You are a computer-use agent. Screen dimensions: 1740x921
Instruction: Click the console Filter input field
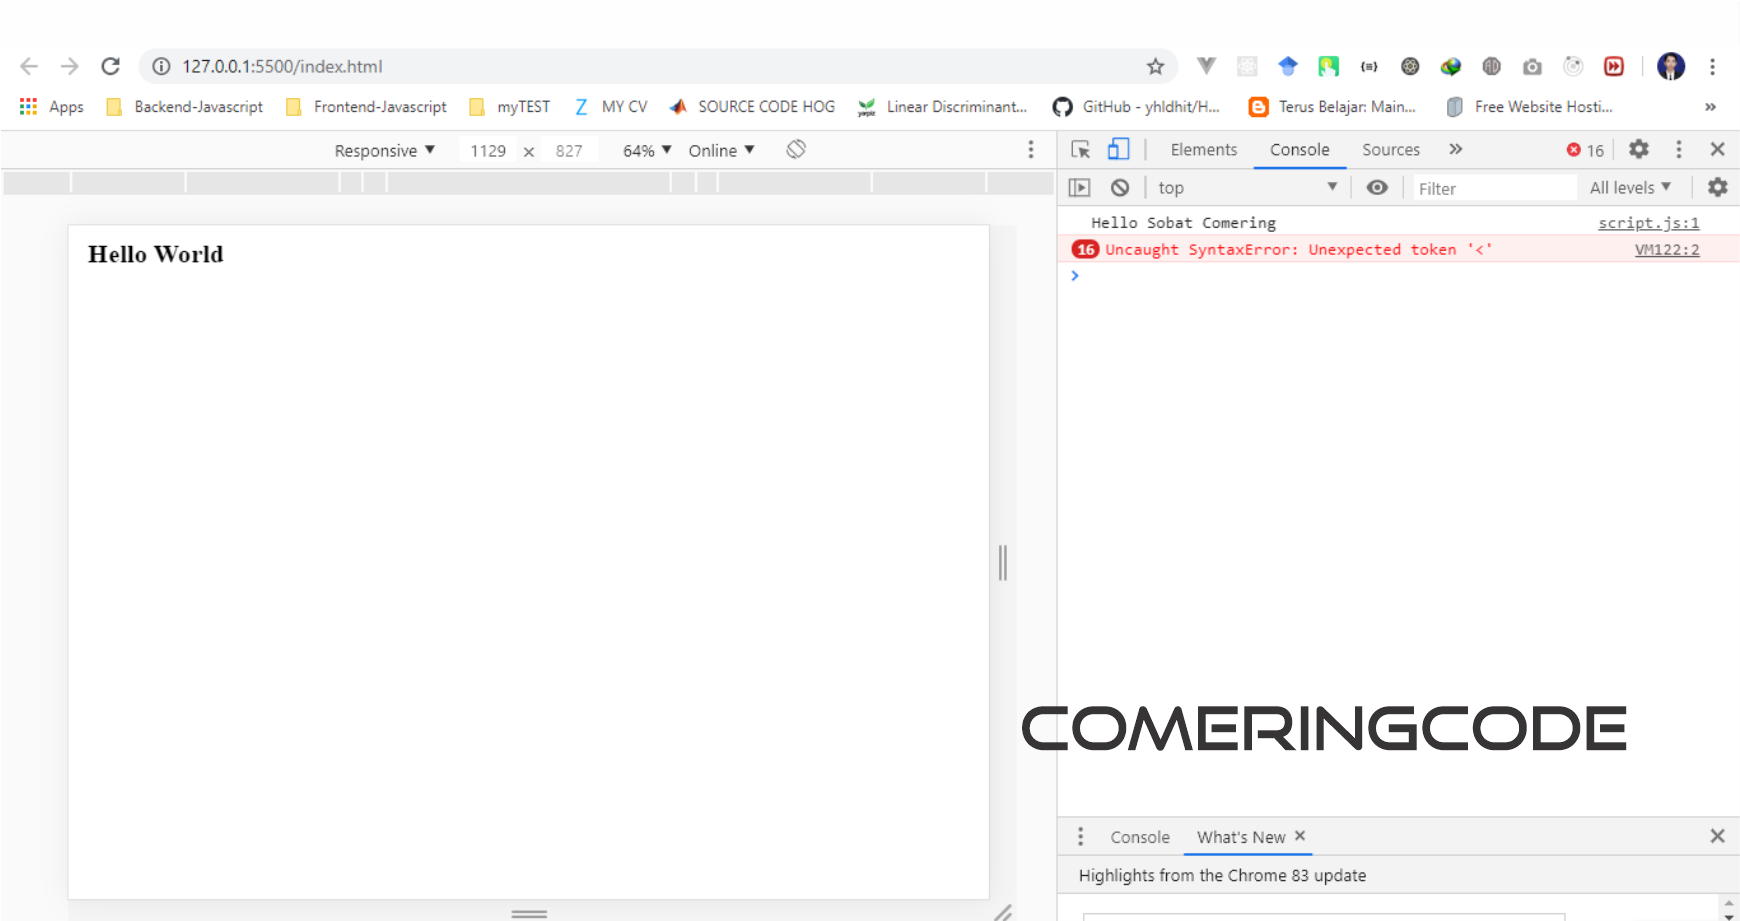click(1495, 188)
